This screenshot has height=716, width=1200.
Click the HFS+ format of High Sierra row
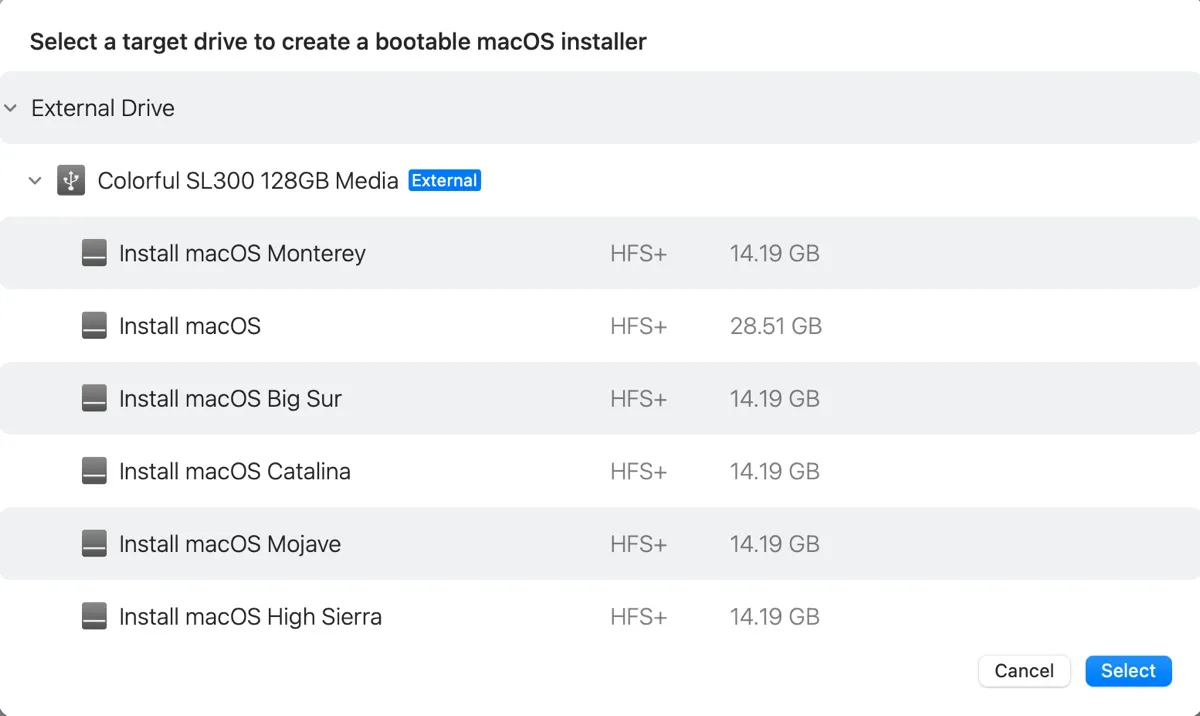coord(638,616)
